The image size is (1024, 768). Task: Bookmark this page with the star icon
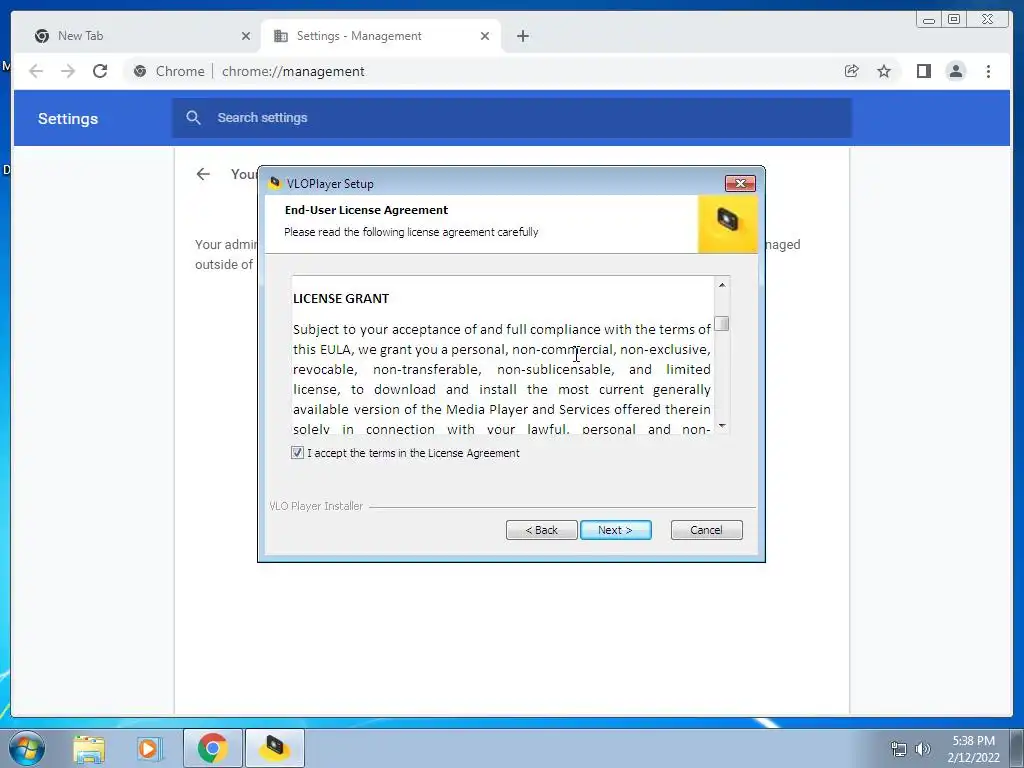(884, 71)
